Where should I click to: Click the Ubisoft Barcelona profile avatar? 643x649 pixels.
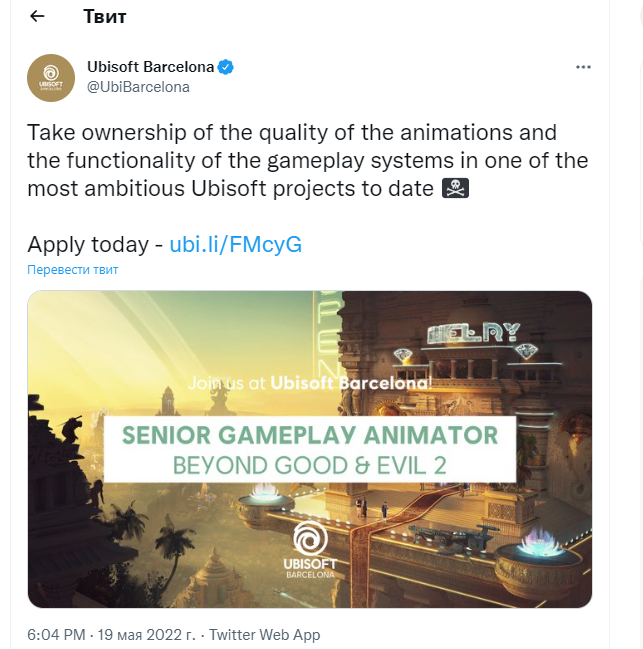(x=51, y=79)
